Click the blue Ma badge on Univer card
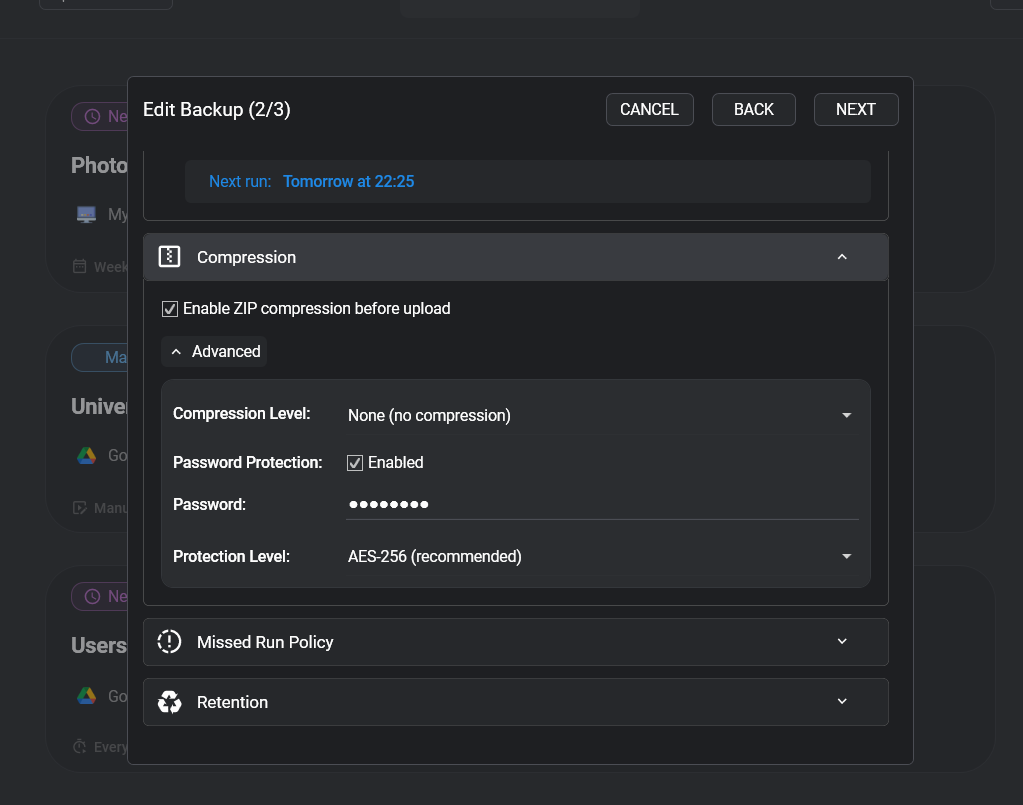1023x805 pixels. point(100,357)
